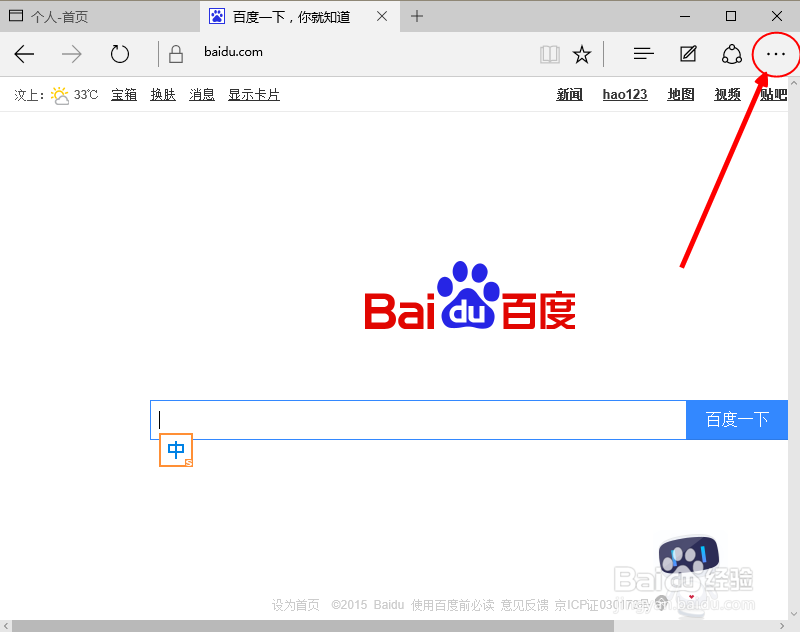This screenshot has height=632, width=800.
Task: Open Reading view book icon
Action: coord(549,54)
